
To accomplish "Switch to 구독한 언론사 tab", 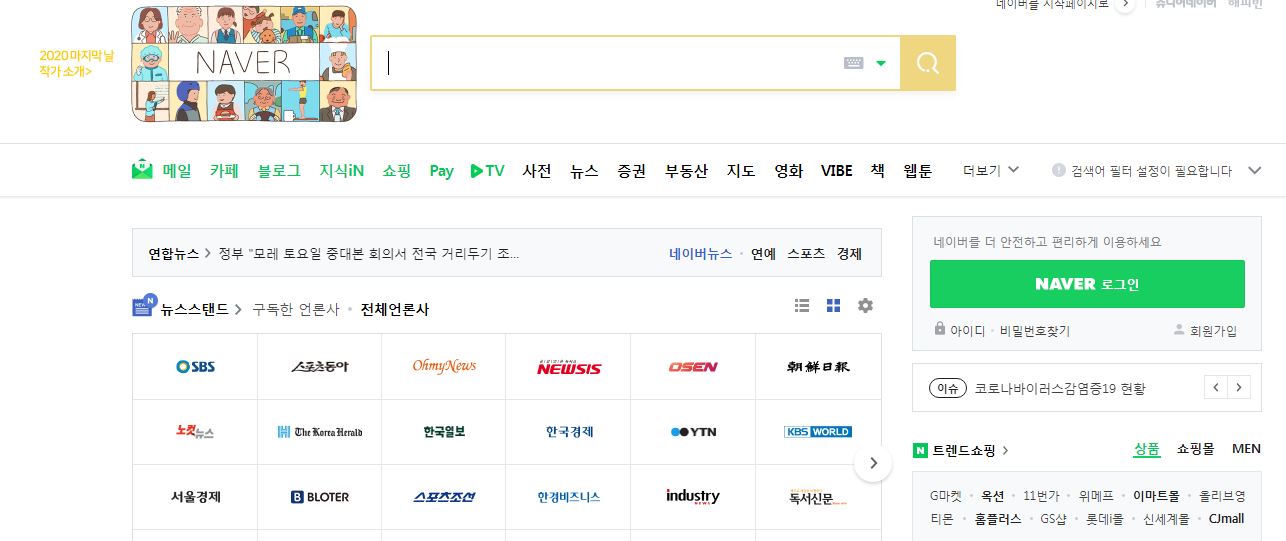I will (296, 309).
